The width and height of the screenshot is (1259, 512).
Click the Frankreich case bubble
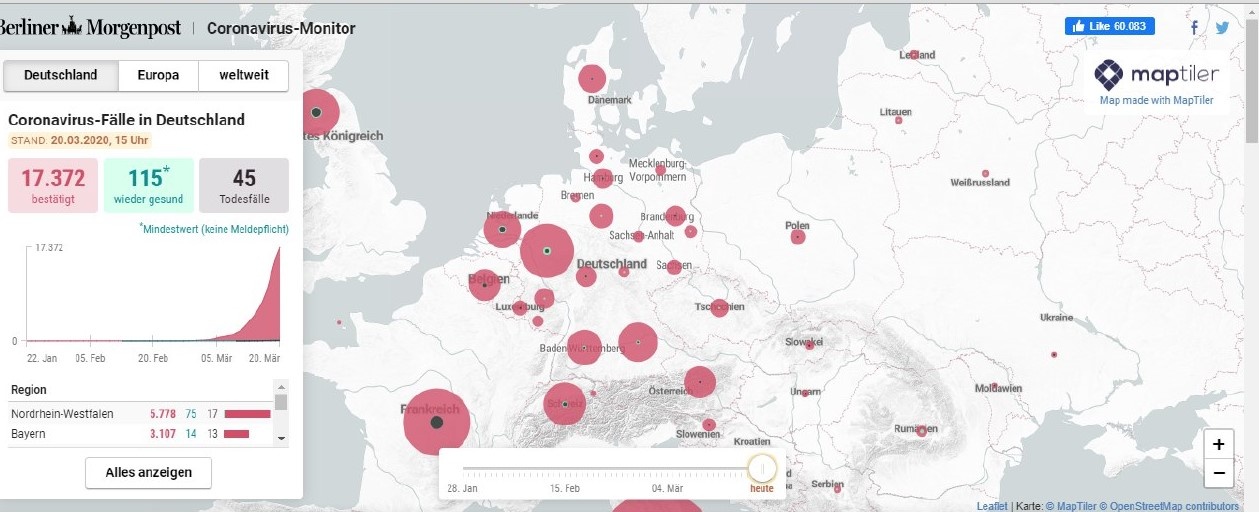pos(437,422)
